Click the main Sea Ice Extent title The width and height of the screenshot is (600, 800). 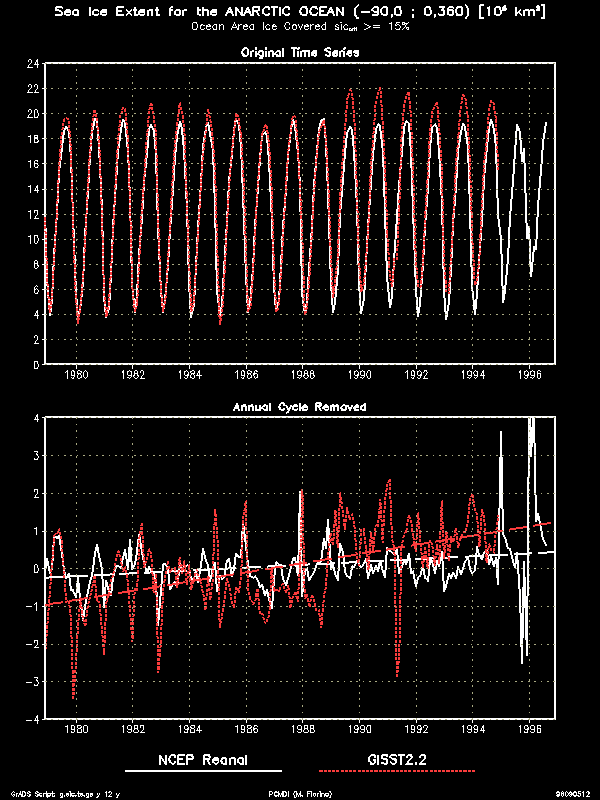point(300,12)
